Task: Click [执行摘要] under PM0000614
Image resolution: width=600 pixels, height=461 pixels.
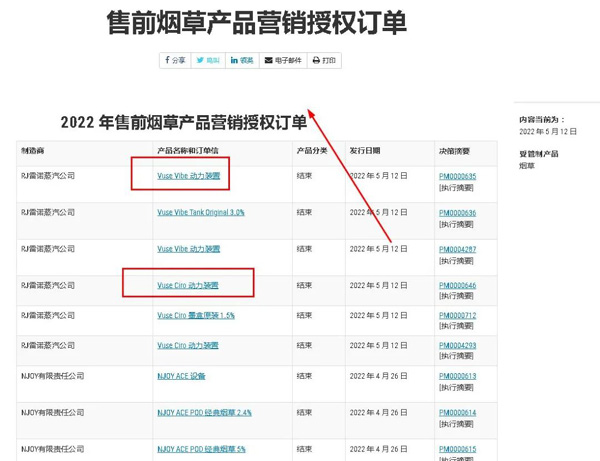Action: click(x=456, y=424)
